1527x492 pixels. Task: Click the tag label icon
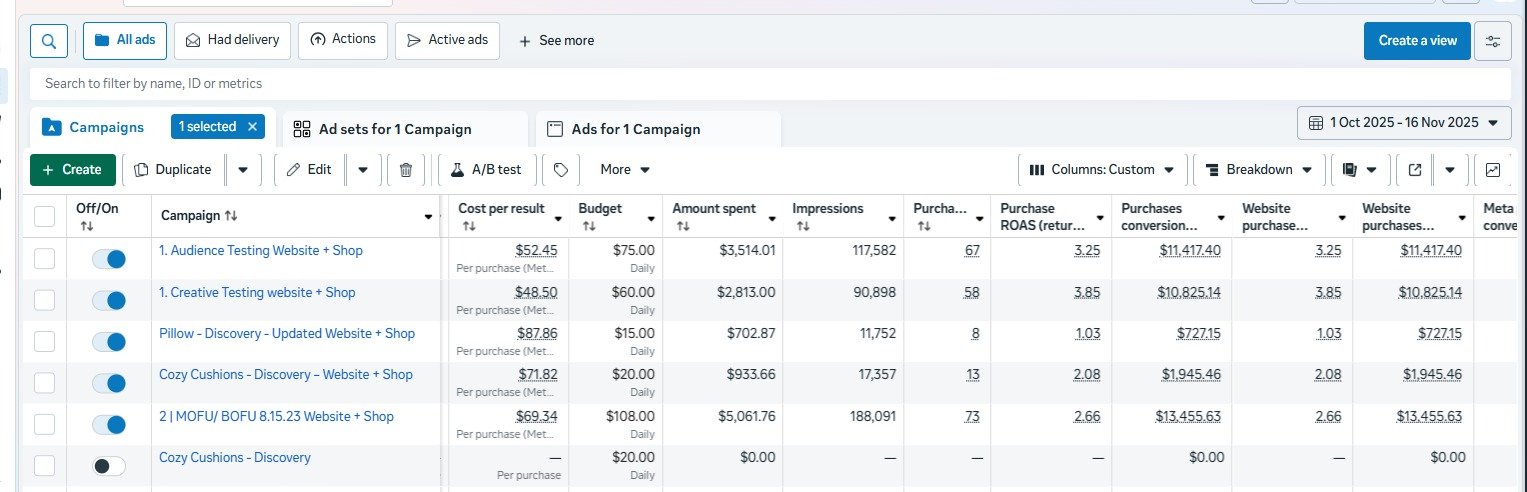(x=561, y=170)
